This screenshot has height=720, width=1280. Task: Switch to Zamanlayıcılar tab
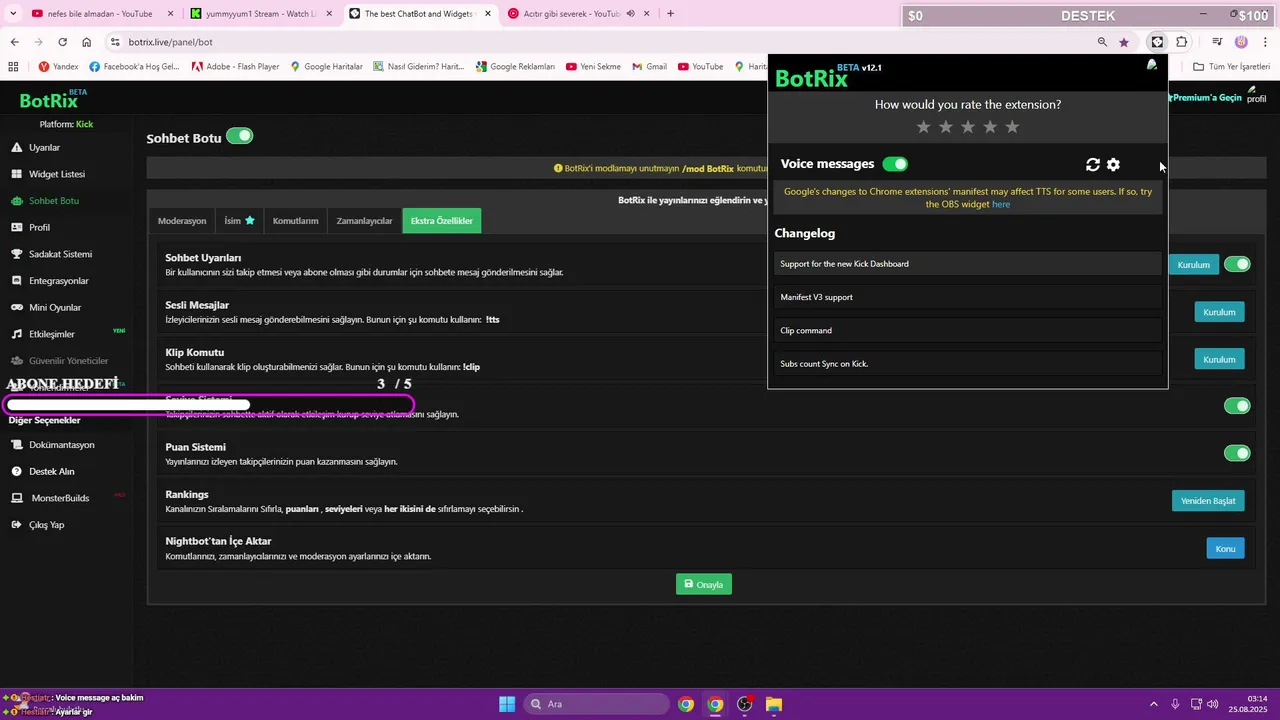tap(364, 221)
